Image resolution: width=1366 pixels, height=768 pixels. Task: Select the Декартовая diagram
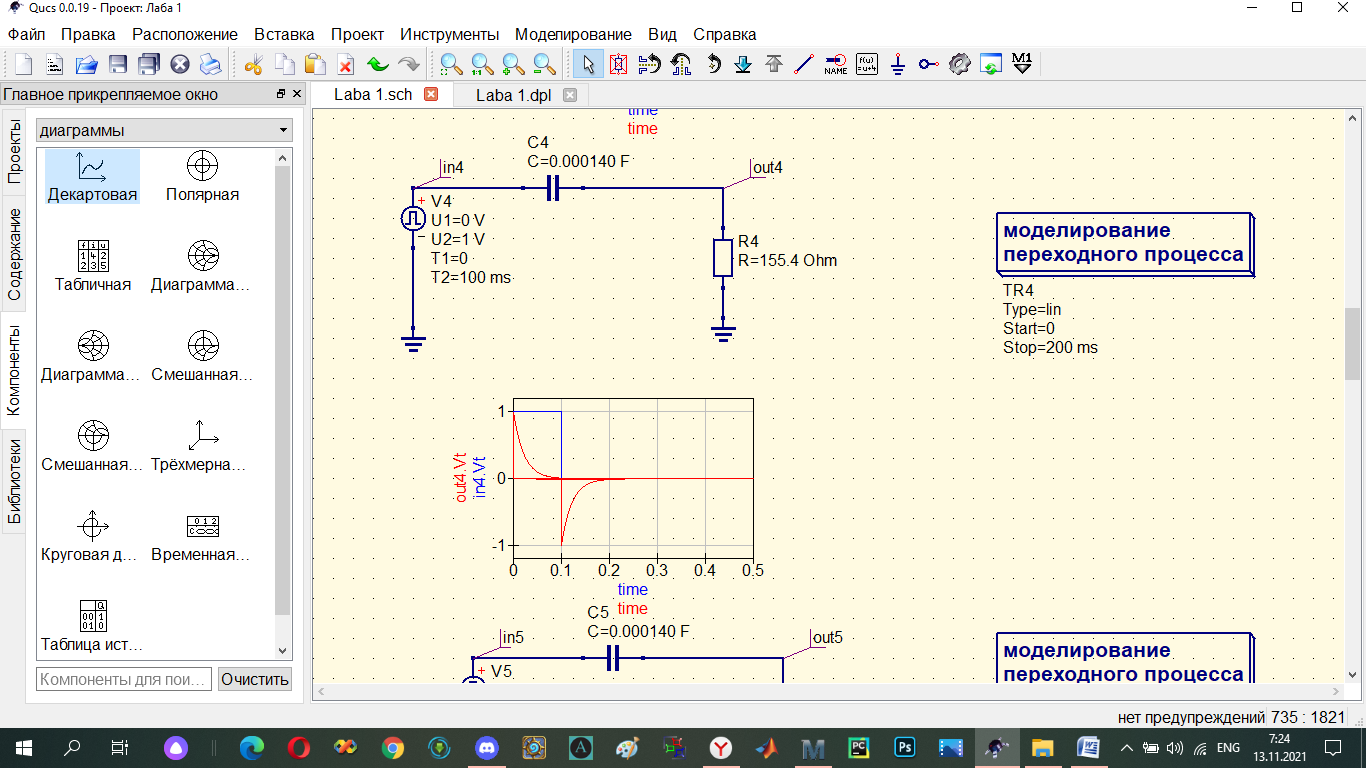[92, 177]
